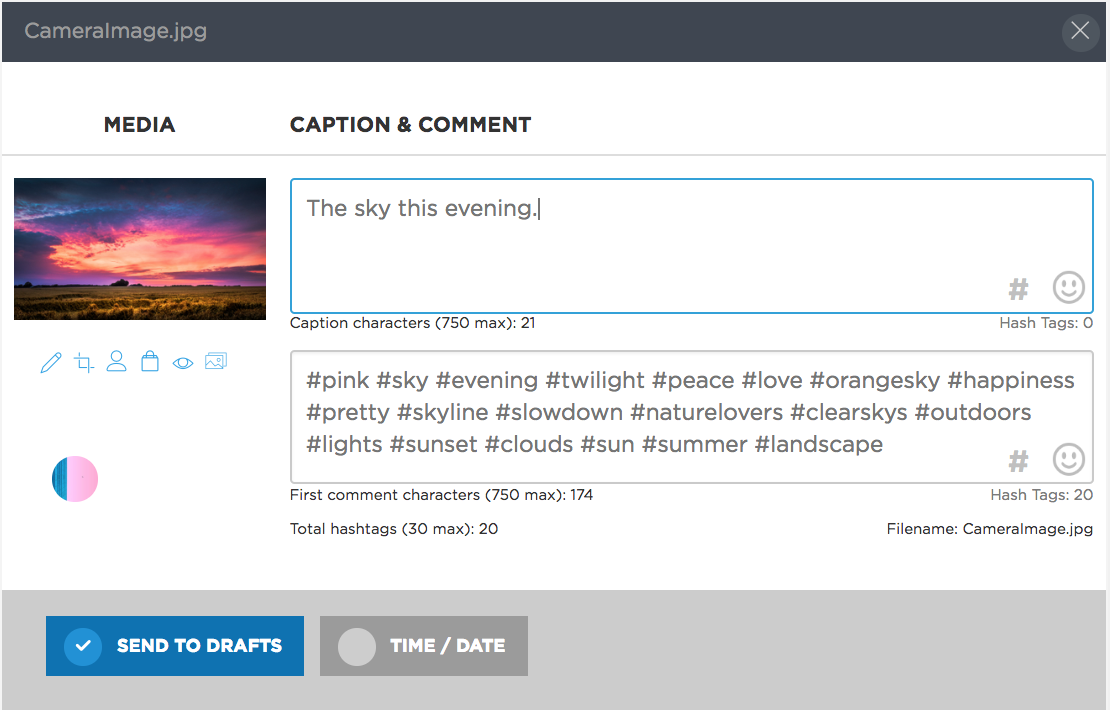Click the shopping bag product tag icon
The width and height of the screenshot is (1110, 710).
(150, 361)
